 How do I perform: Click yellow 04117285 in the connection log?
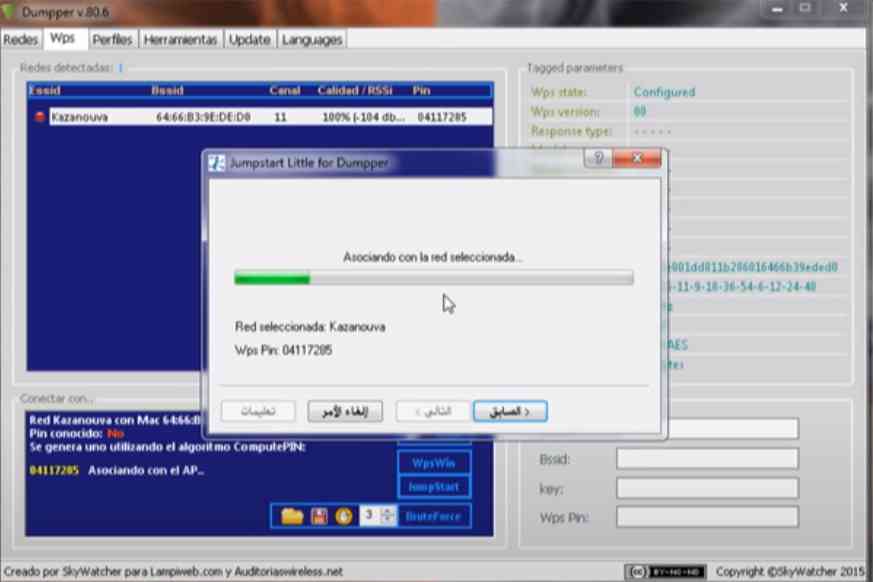[54, 471]
